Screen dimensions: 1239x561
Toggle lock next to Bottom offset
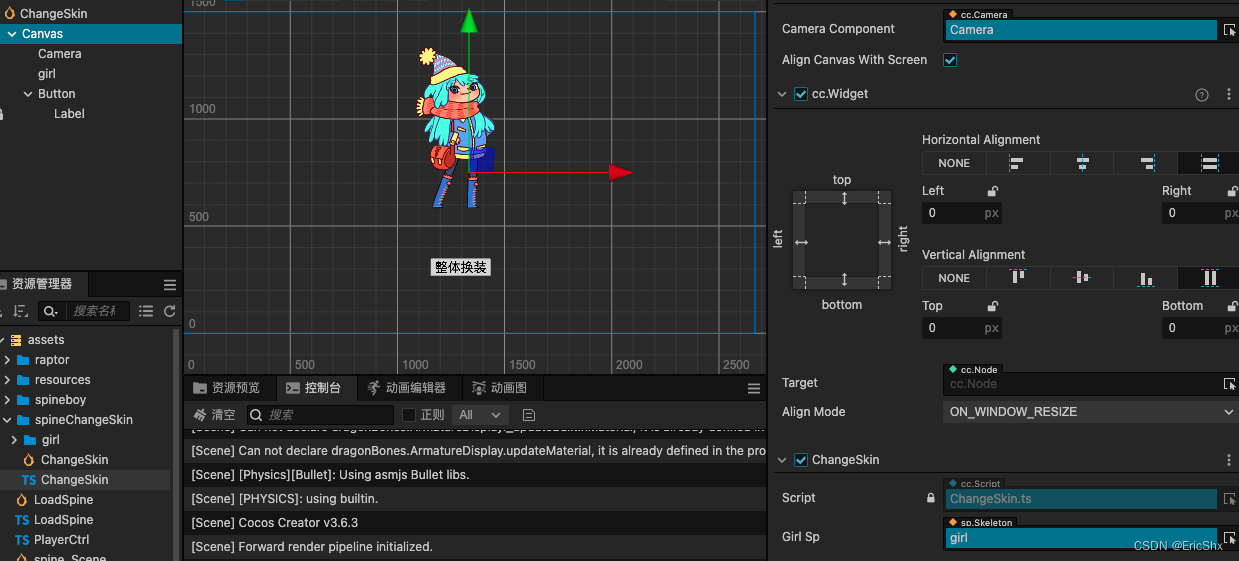click(1232, 306)
